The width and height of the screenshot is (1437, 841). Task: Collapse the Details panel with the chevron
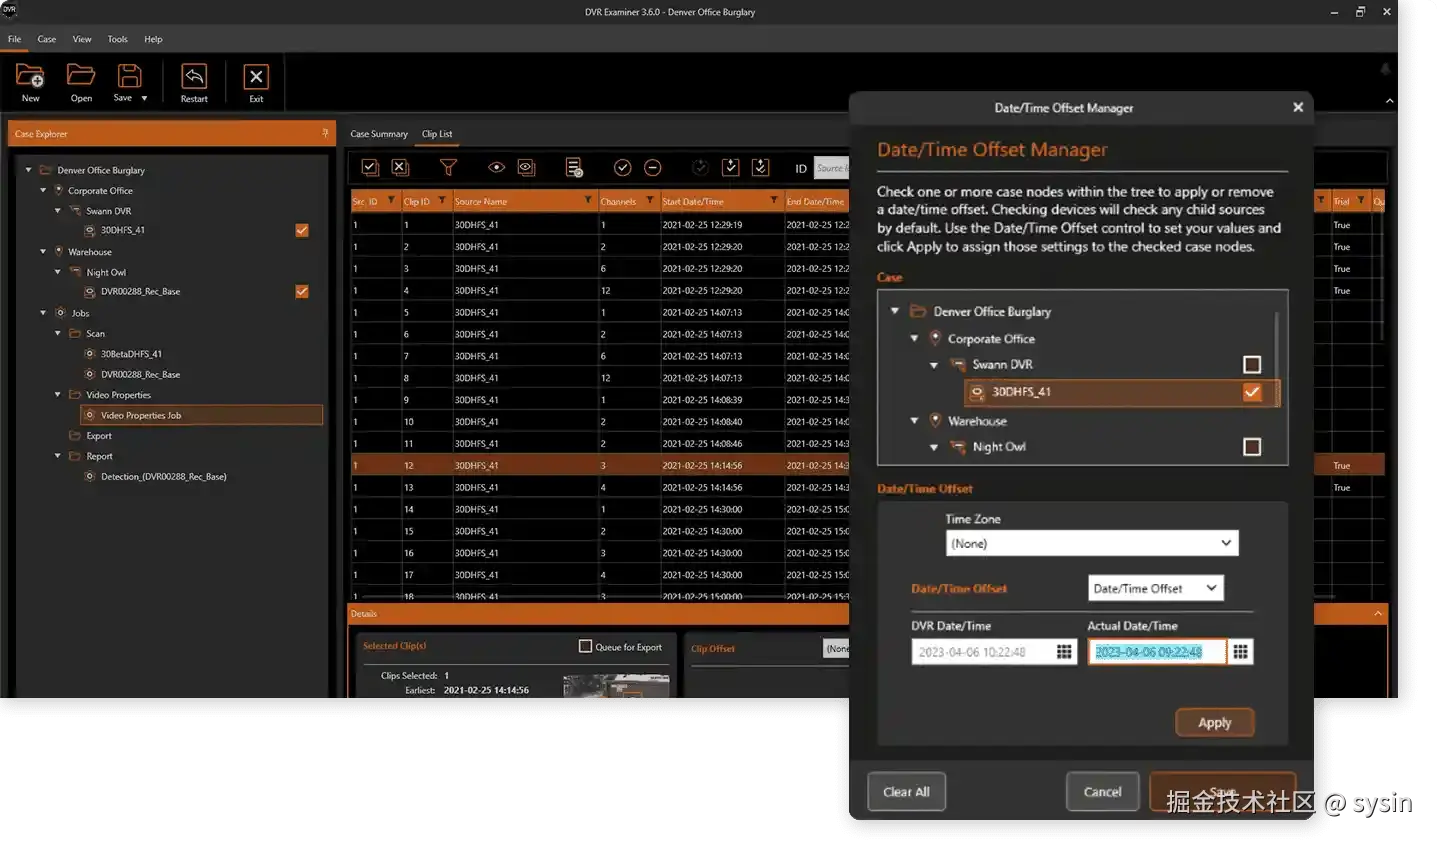[x=1378, y=613]
